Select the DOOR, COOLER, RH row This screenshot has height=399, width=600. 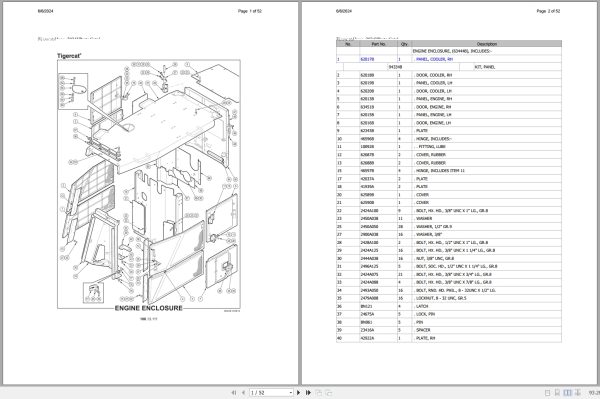[x=449, y=75]
